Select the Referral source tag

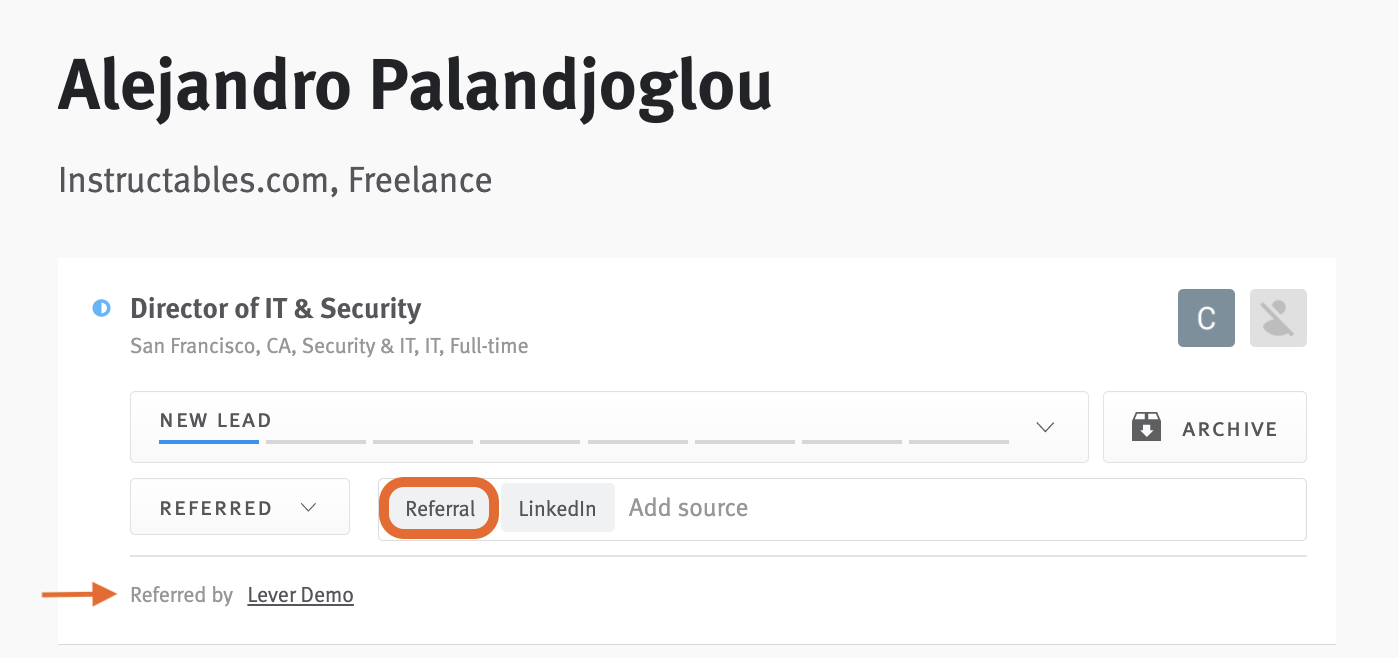pyautogui.click(x=440, y=508)
